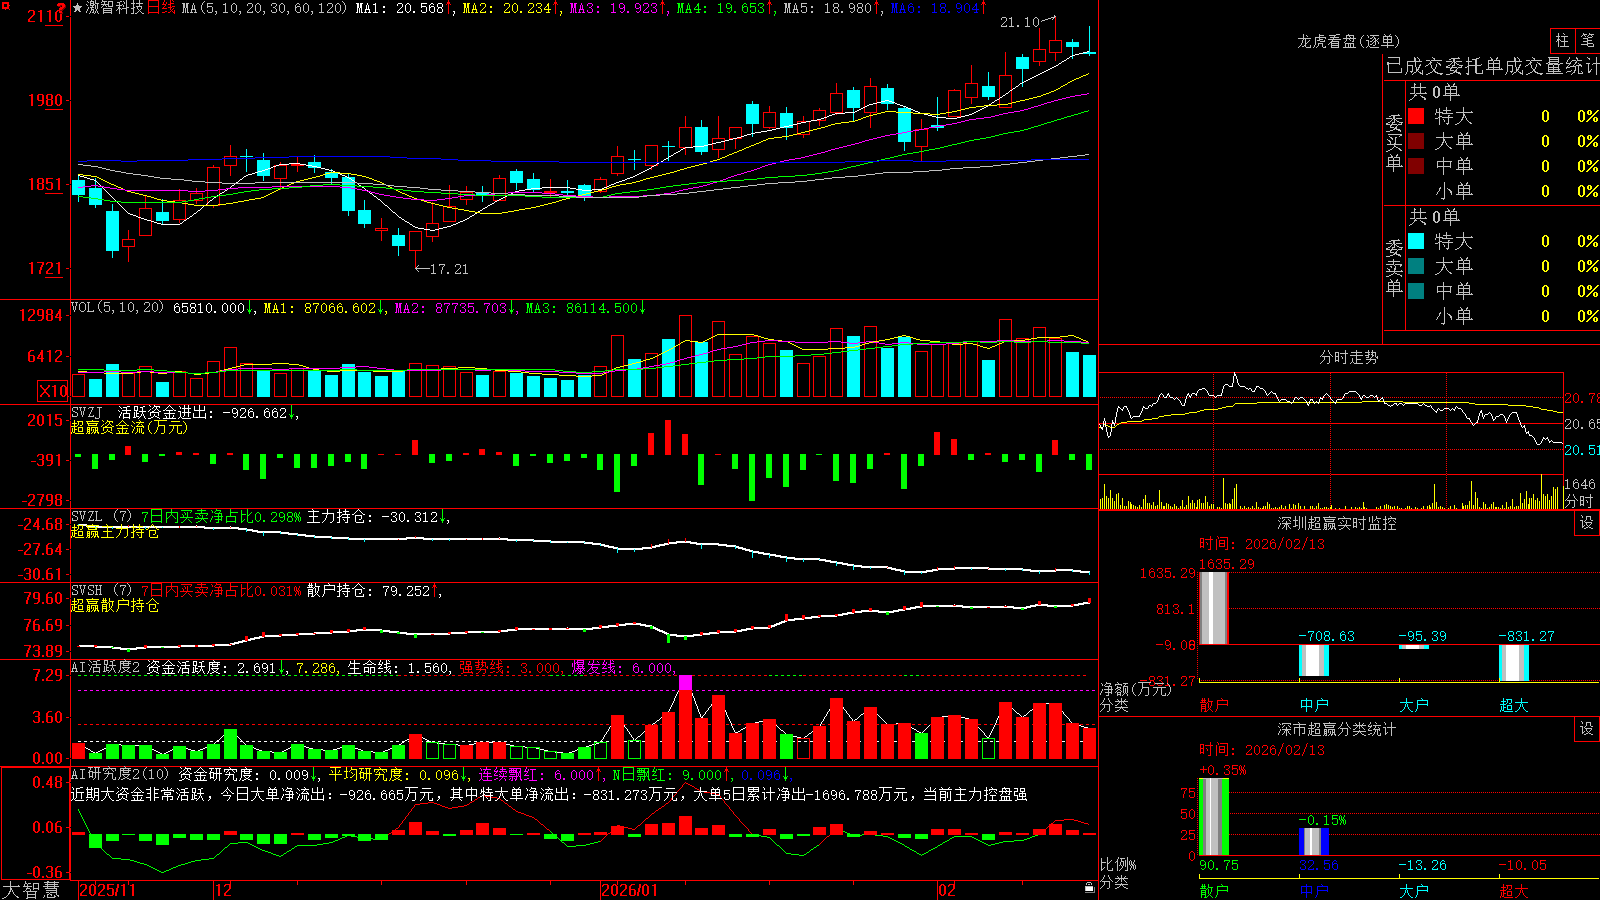
Task: Click the MA(5,10,20,30,60,120) indicator parameters
Action: [x=264, y=8]
